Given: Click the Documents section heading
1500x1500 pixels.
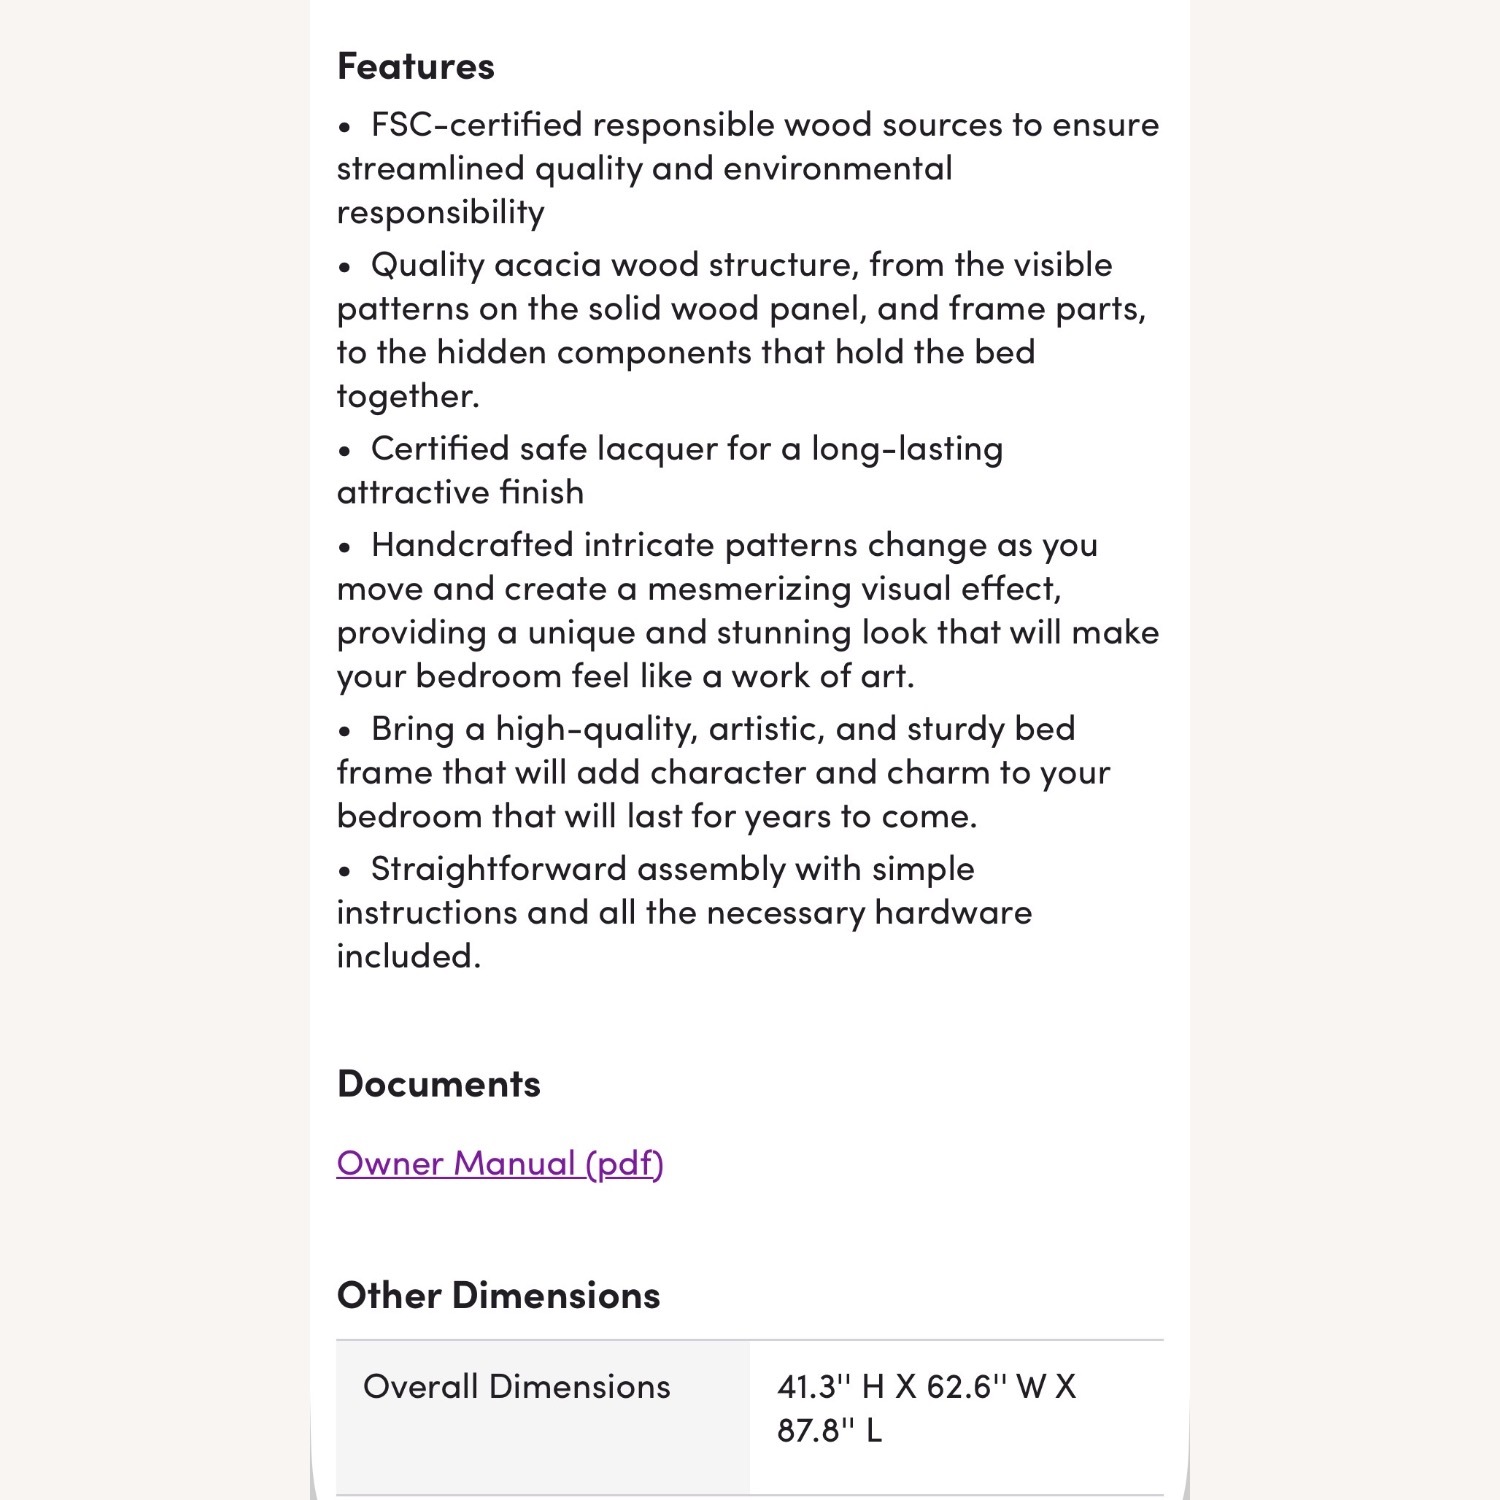Looking at the screenshot, I should click(x=439, y=1084).
